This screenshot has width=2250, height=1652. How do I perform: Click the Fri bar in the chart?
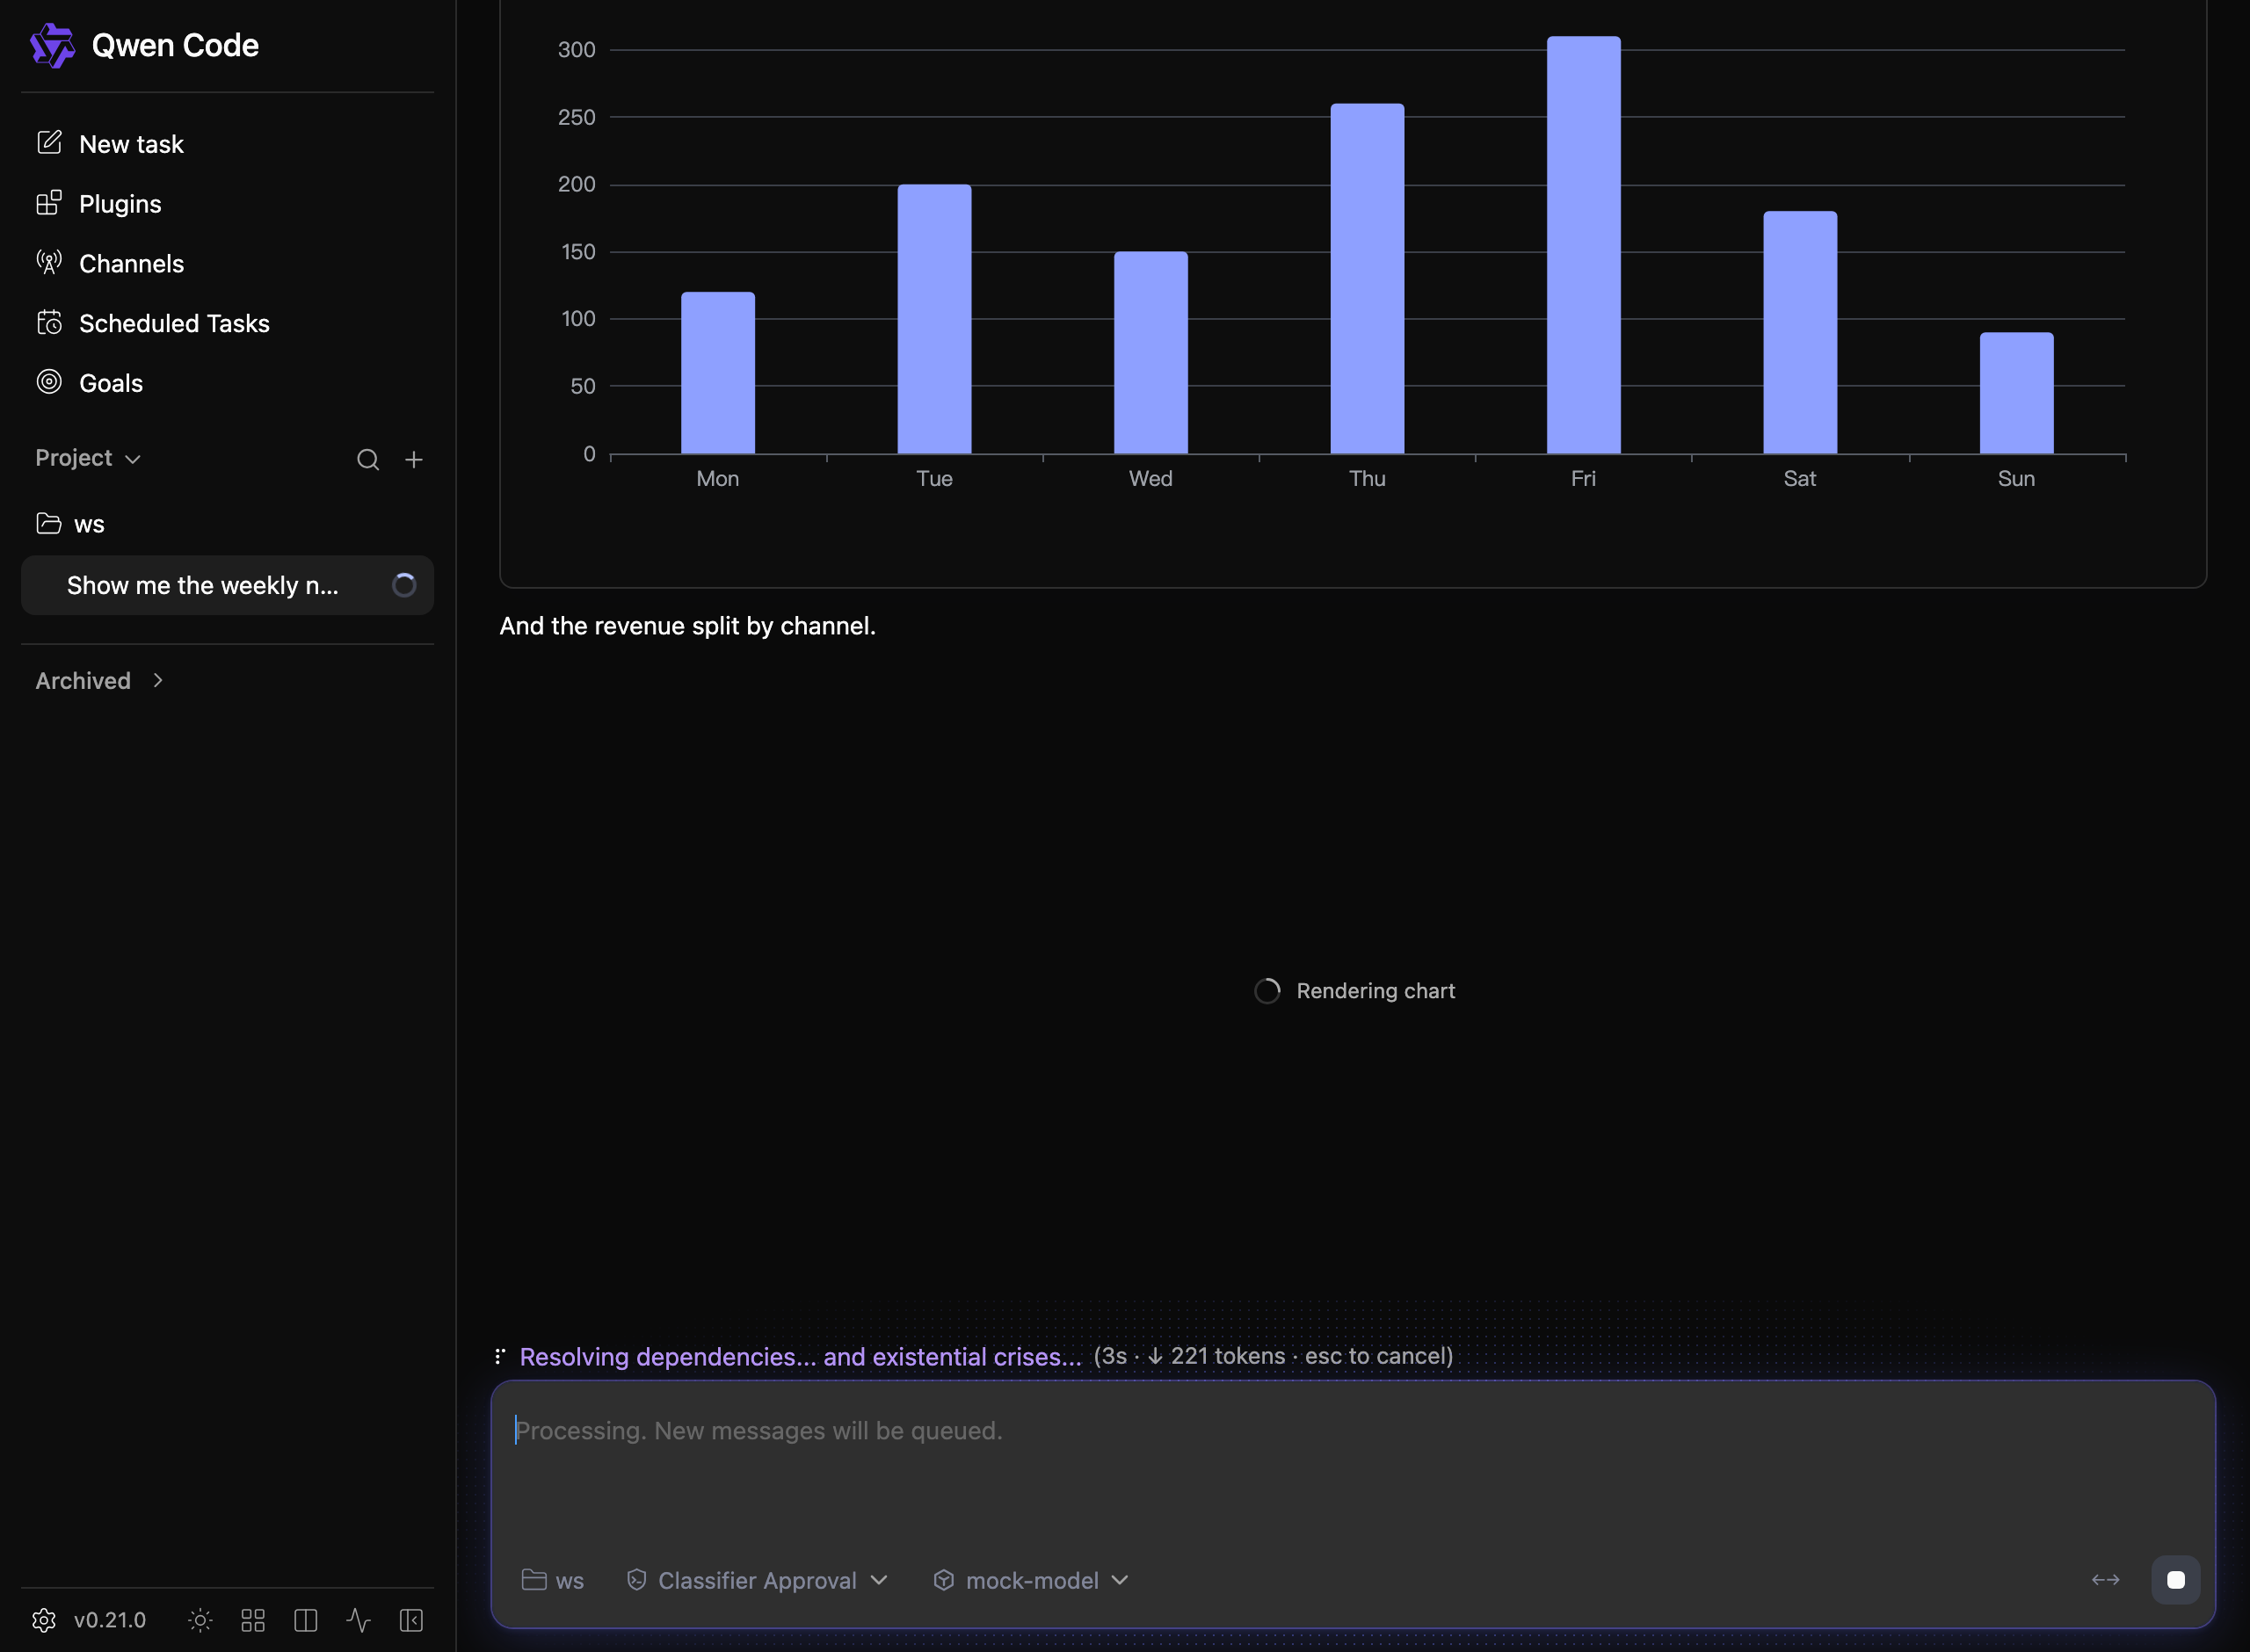[x=1583, y=245]
